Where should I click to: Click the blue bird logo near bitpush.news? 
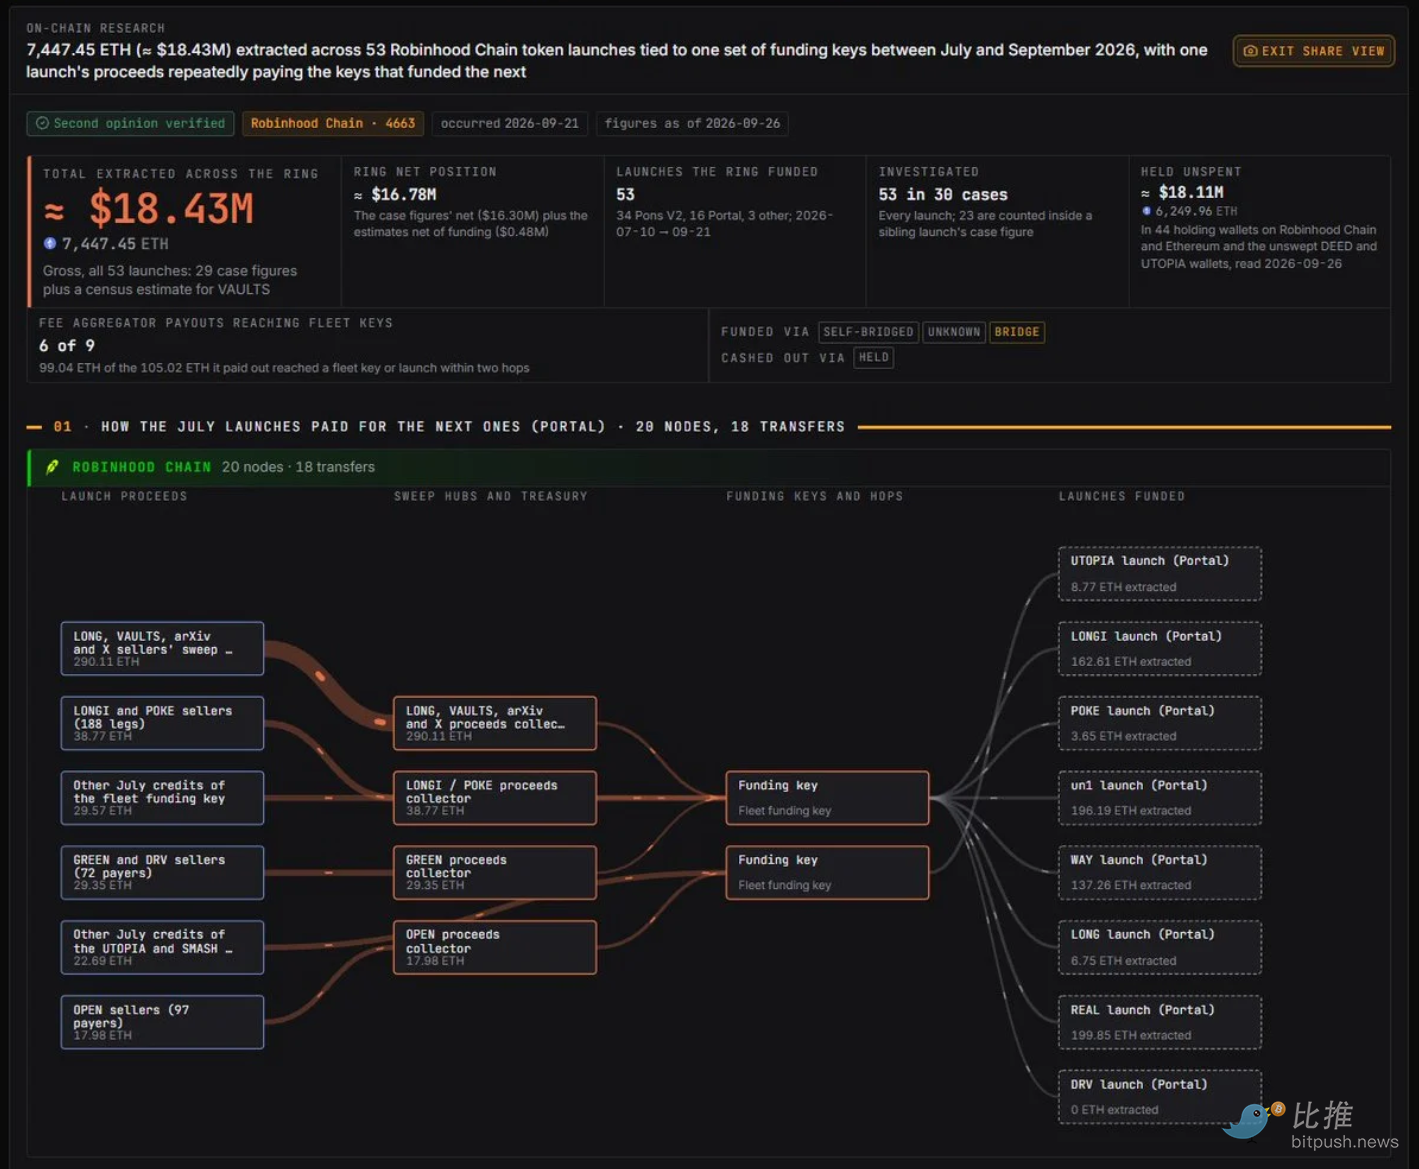tap(1252, 1120)
